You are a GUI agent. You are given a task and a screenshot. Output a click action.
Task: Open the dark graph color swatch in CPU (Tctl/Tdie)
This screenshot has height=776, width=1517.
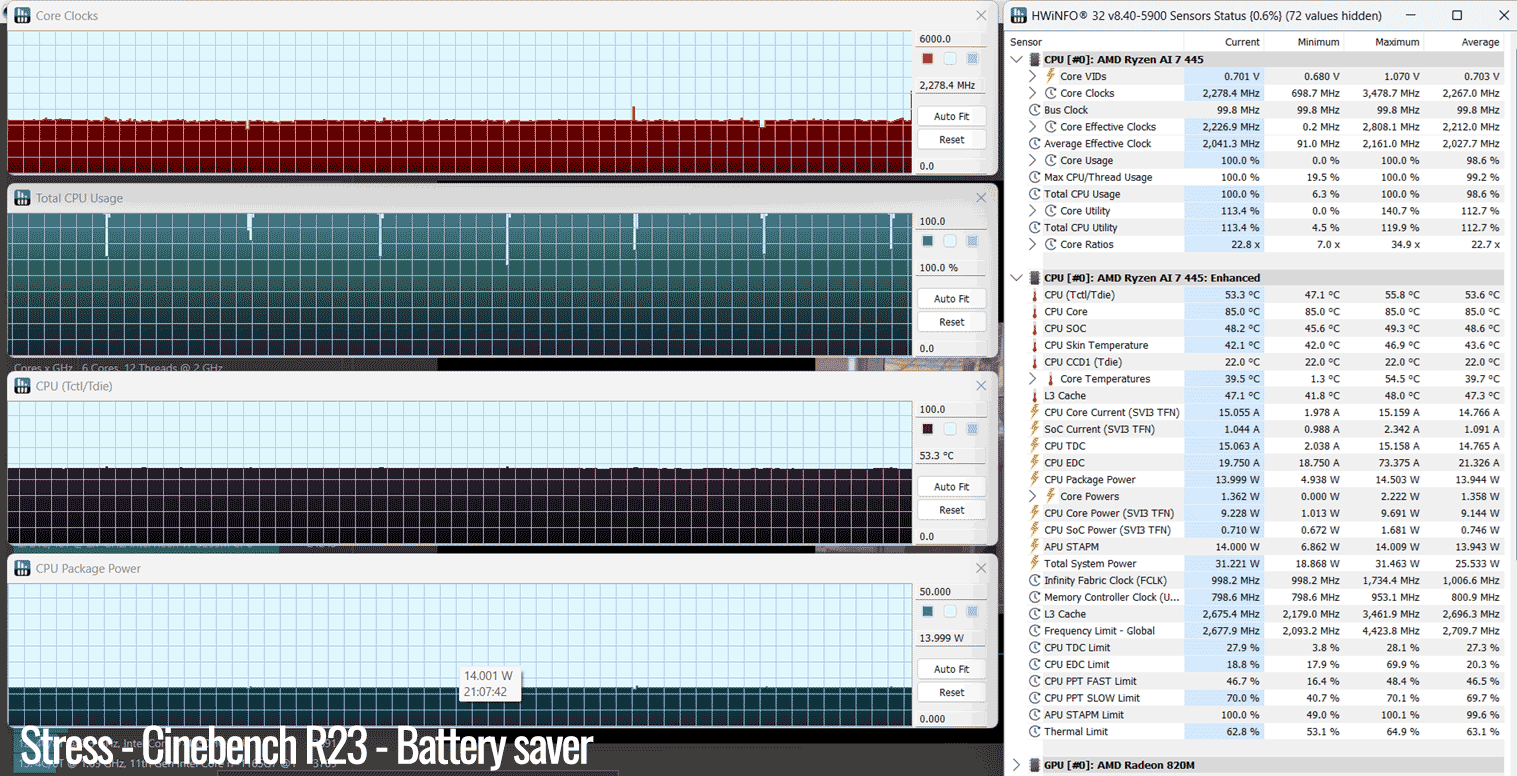(x=928, y=429)
